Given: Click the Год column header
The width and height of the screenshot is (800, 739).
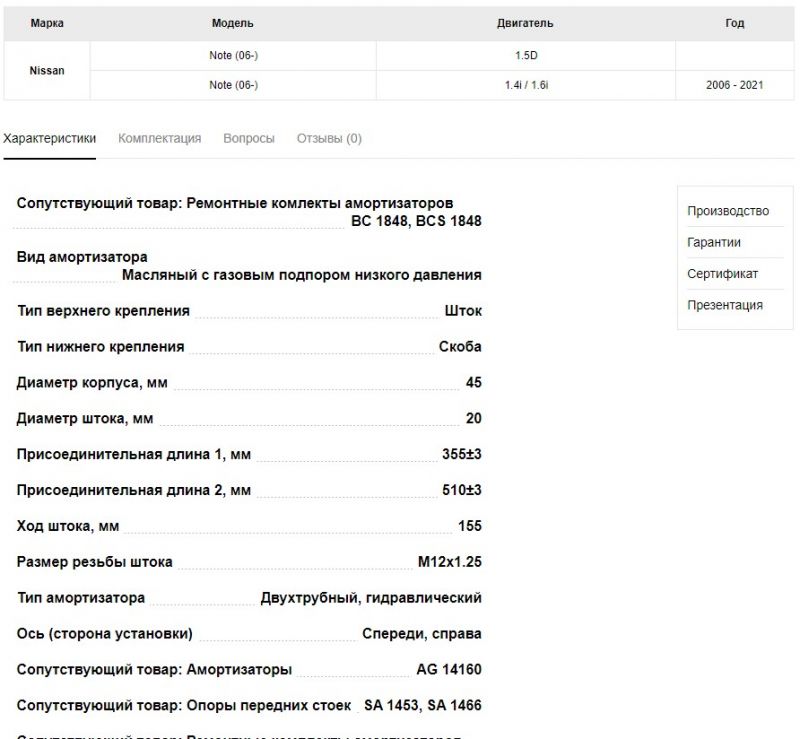Looking at the screenshot, I should 734,23.
